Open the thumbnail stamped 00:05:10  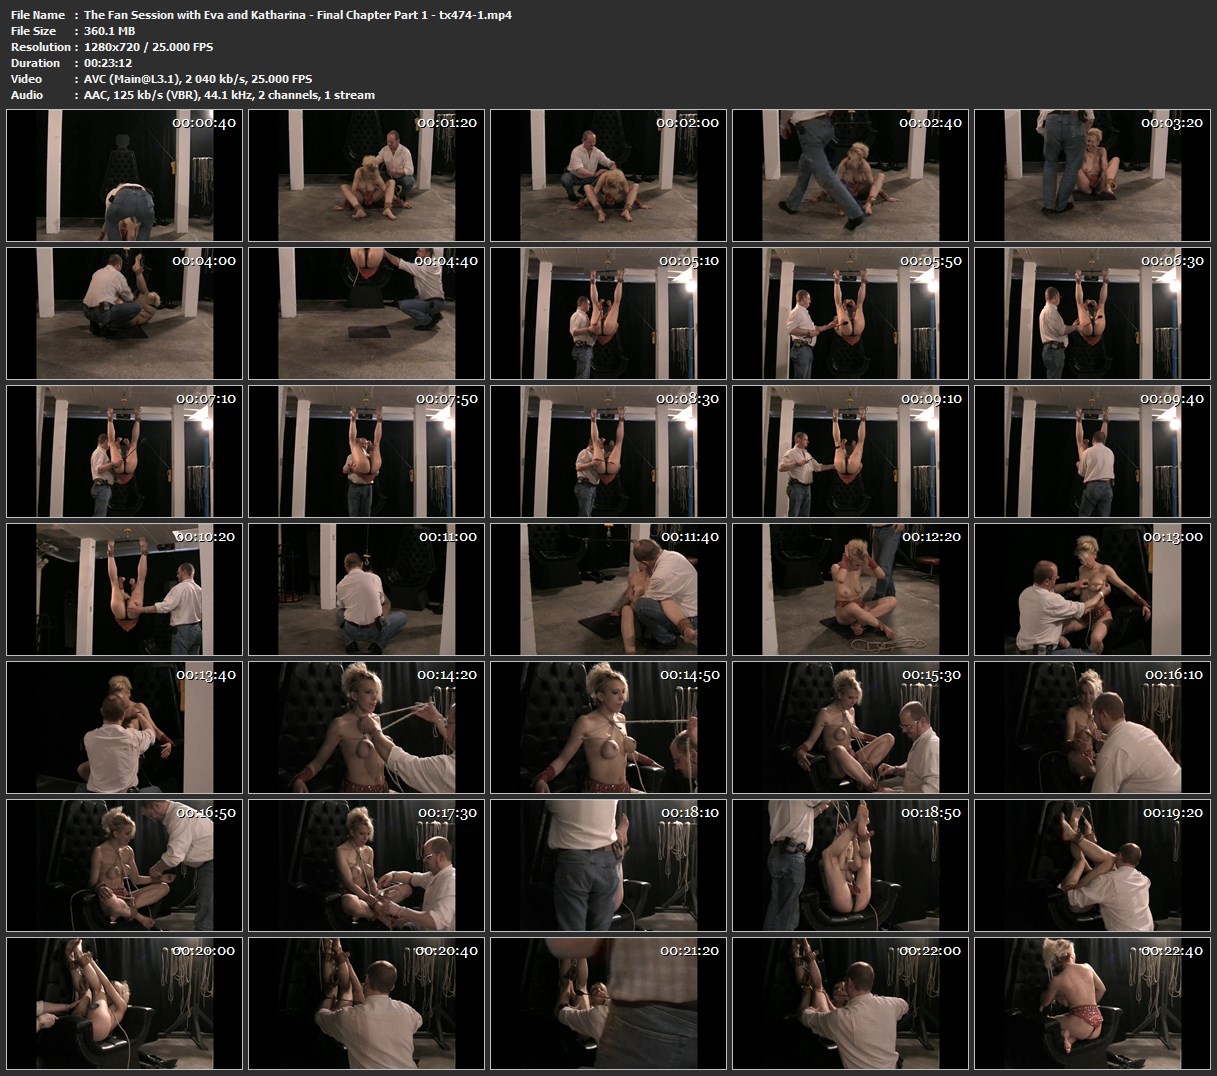[x=609, y=314]
